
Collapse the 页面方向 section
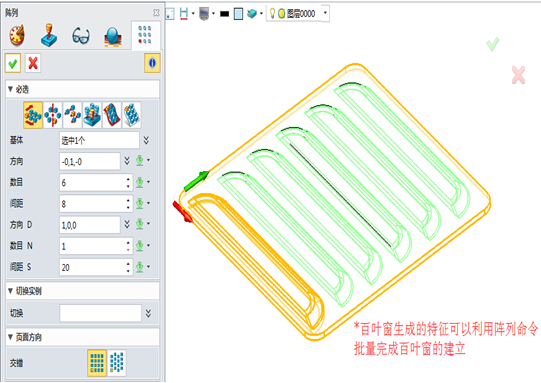click(x=11, y=337)
